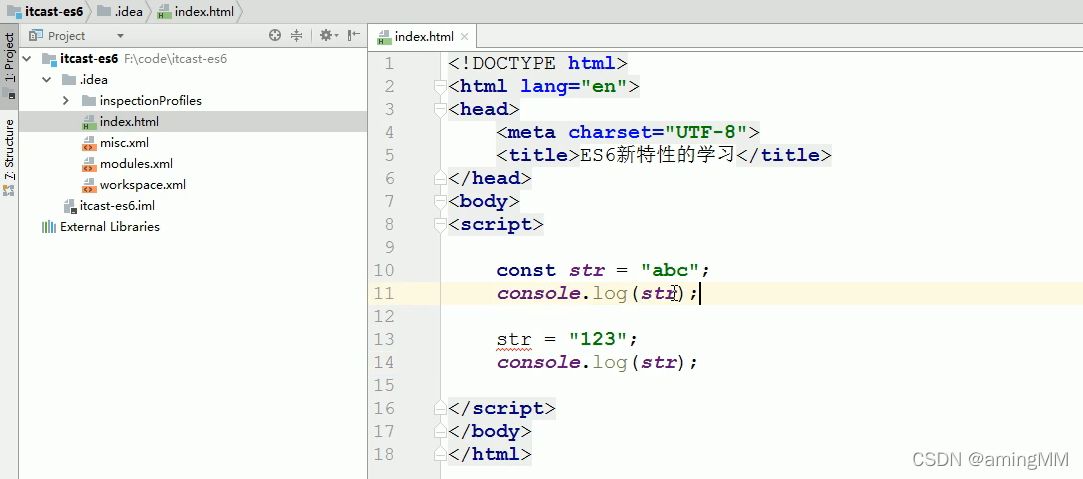The height and width of the screenshot is (479, 1083).
Task: Click index.html breadcrumb in navigation bar
Action: coord(195,11)
